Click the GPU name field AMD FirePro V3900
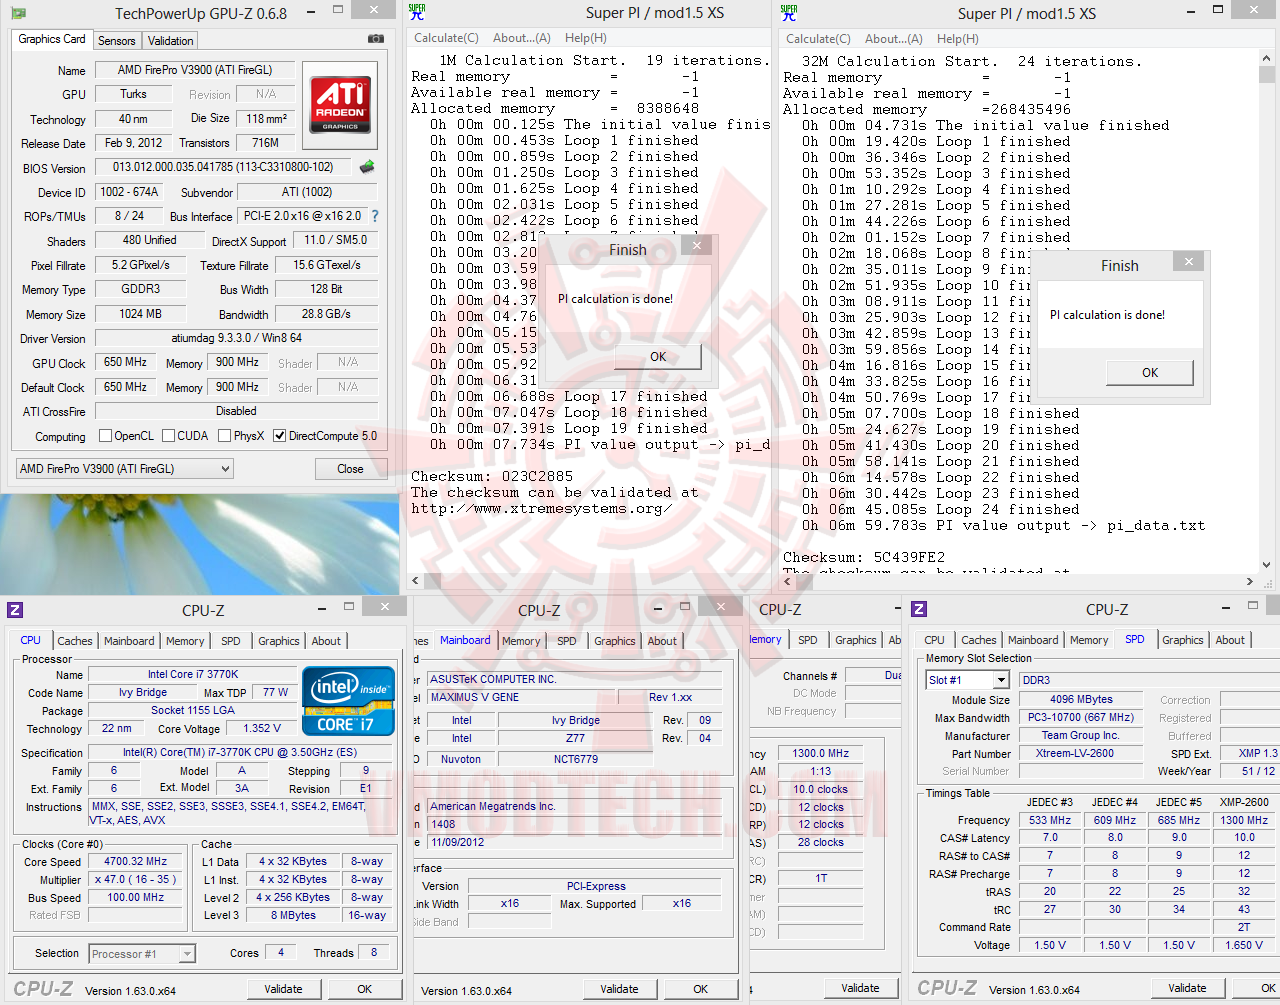The width and height of the screenshot is (1280, 1005). [195, 70]
